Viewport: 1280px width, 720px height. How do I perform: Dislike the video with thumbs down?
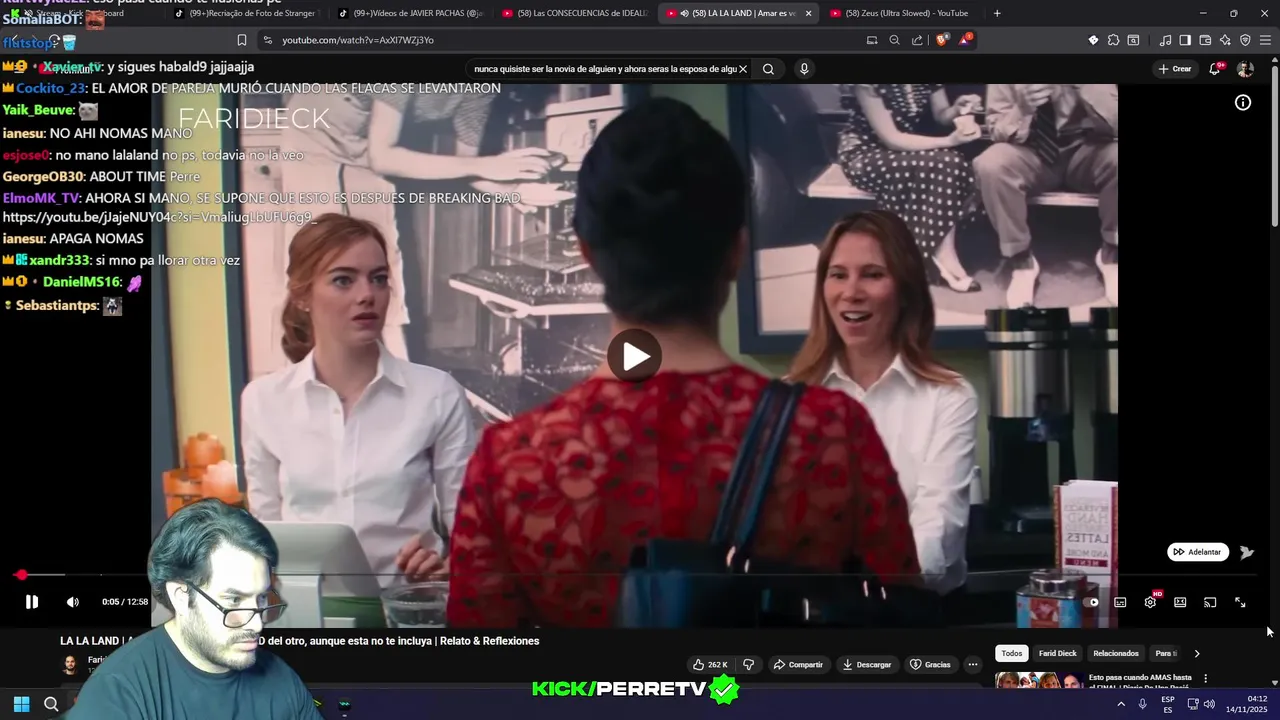click(748, 665)
